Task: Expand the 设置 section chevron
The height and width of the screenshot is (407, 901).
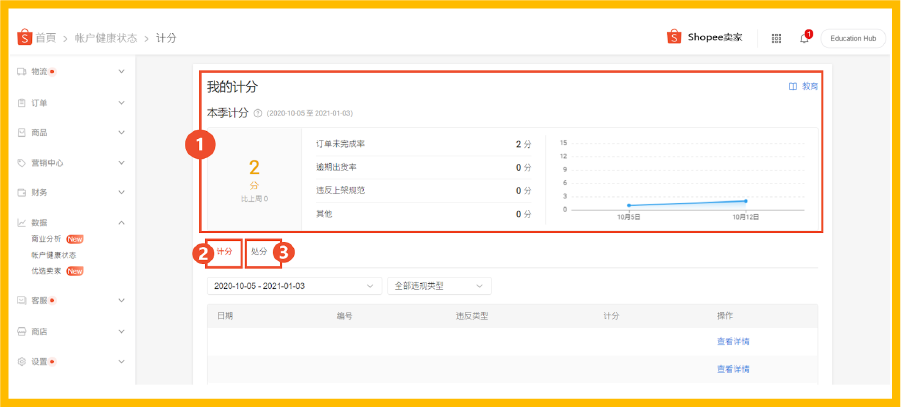Action: click(x=121, y=362)
